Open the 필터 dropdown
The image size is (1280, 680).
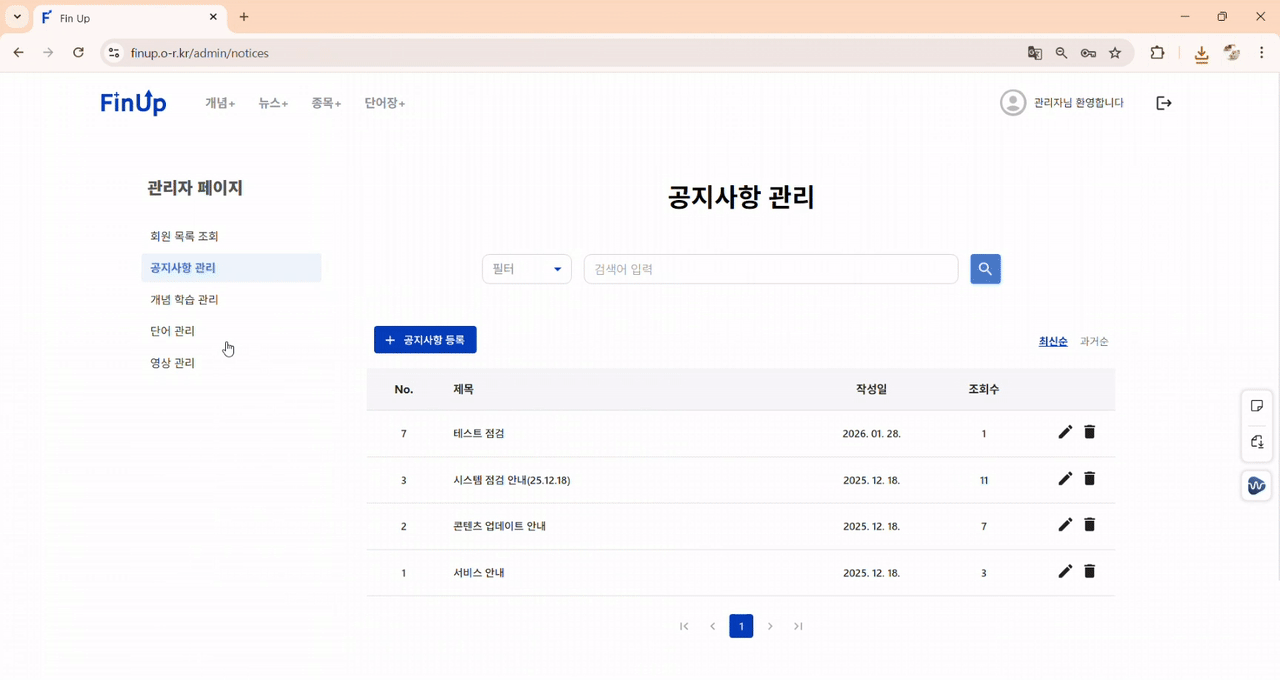coord(527,268)
